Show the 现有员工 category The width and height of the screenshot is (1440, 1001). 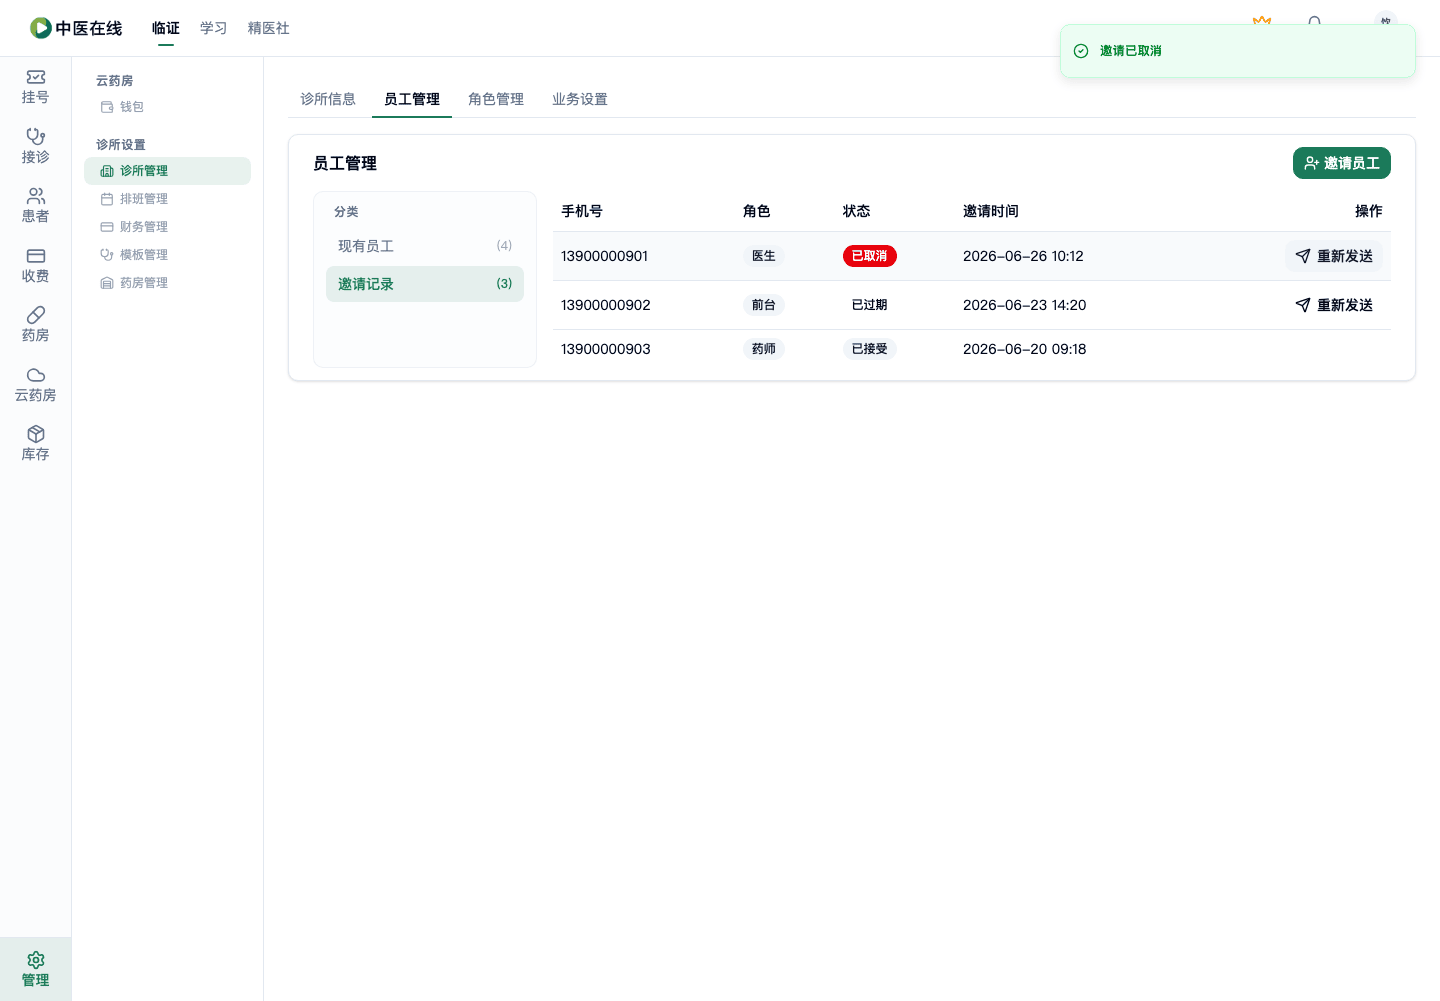tap(425, 246)
